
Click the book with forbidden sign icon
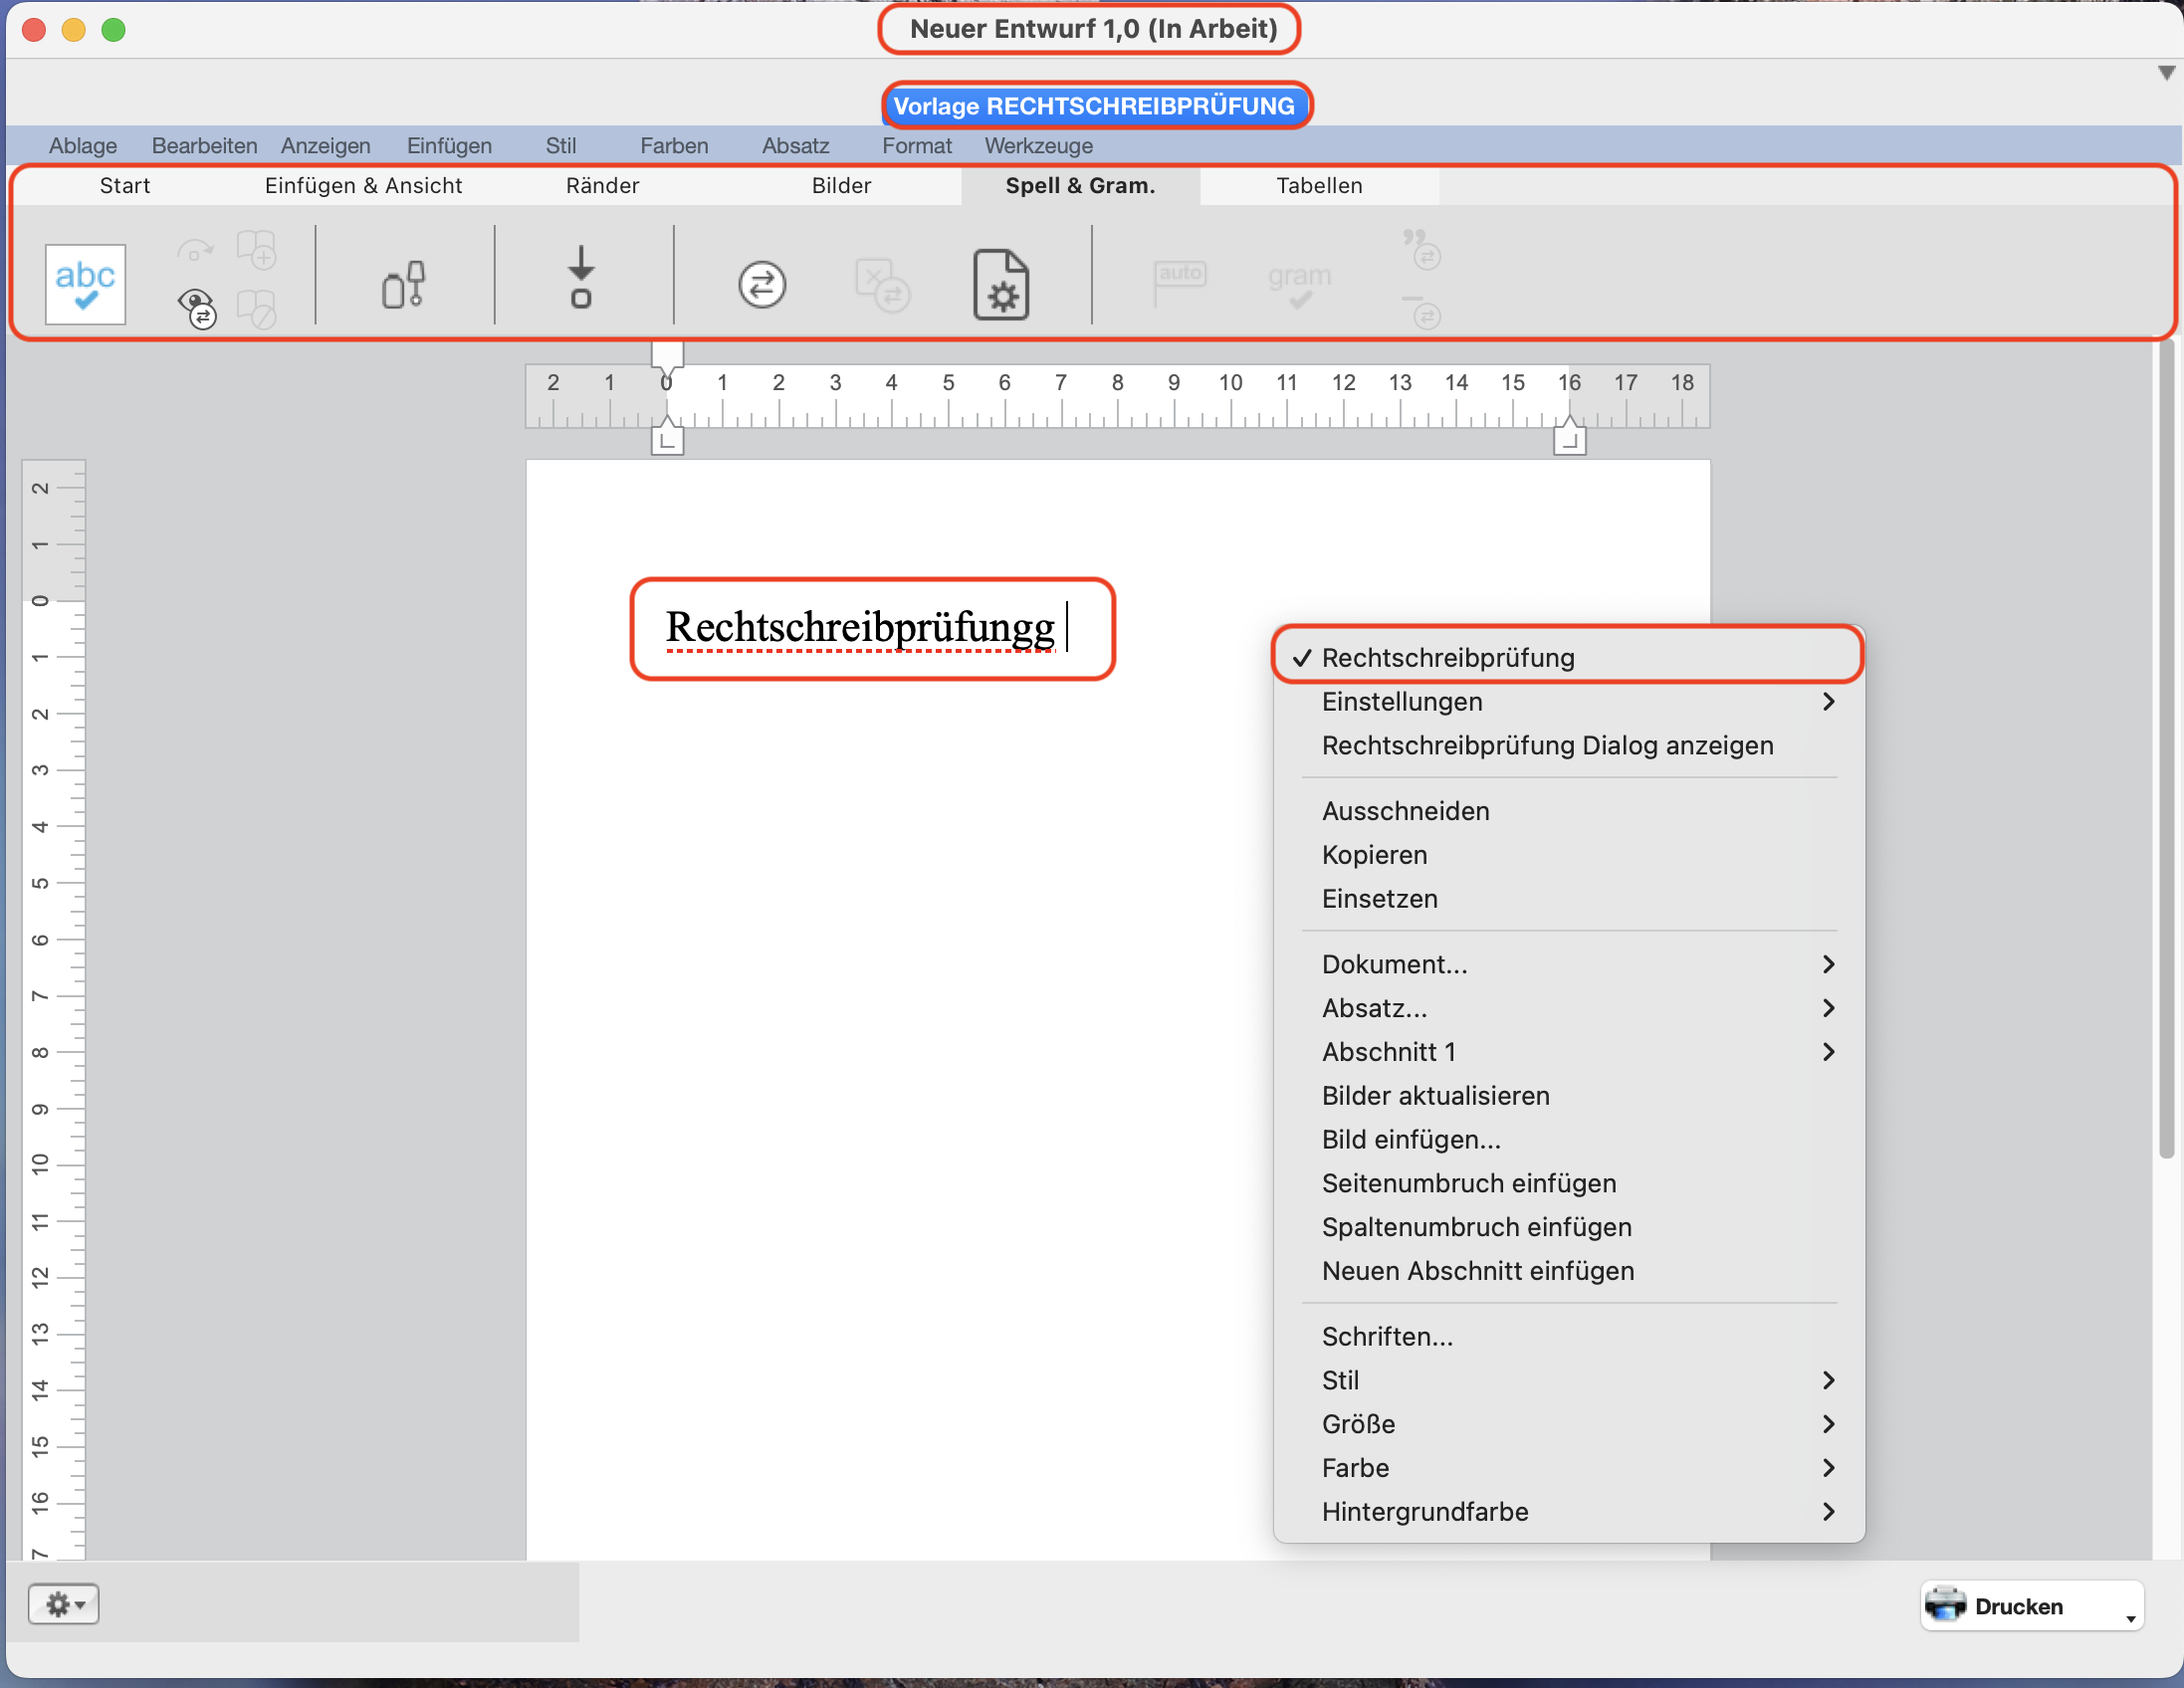[257, 308]
